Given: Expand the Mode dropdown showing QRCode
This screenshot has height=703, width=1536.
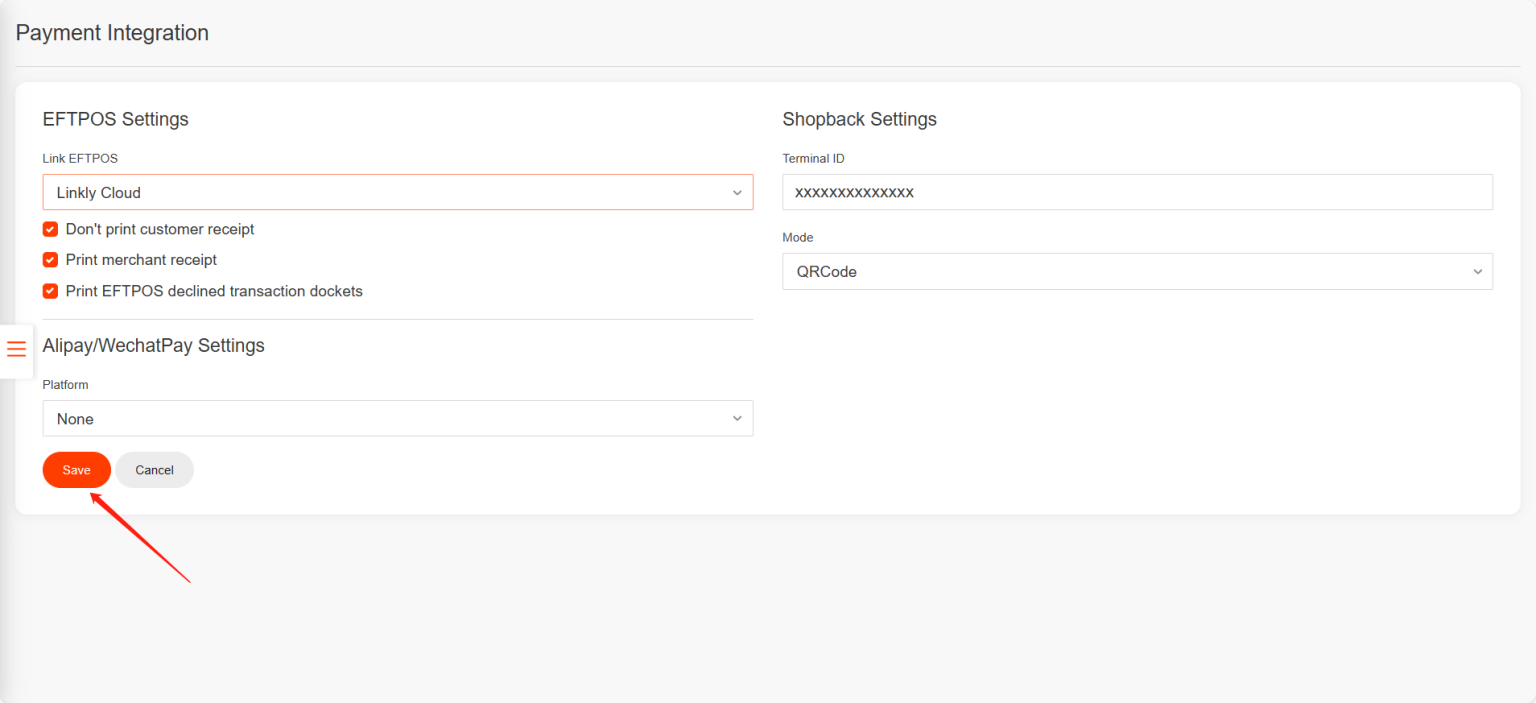Looking at the screenshot, I should 1137,271.
